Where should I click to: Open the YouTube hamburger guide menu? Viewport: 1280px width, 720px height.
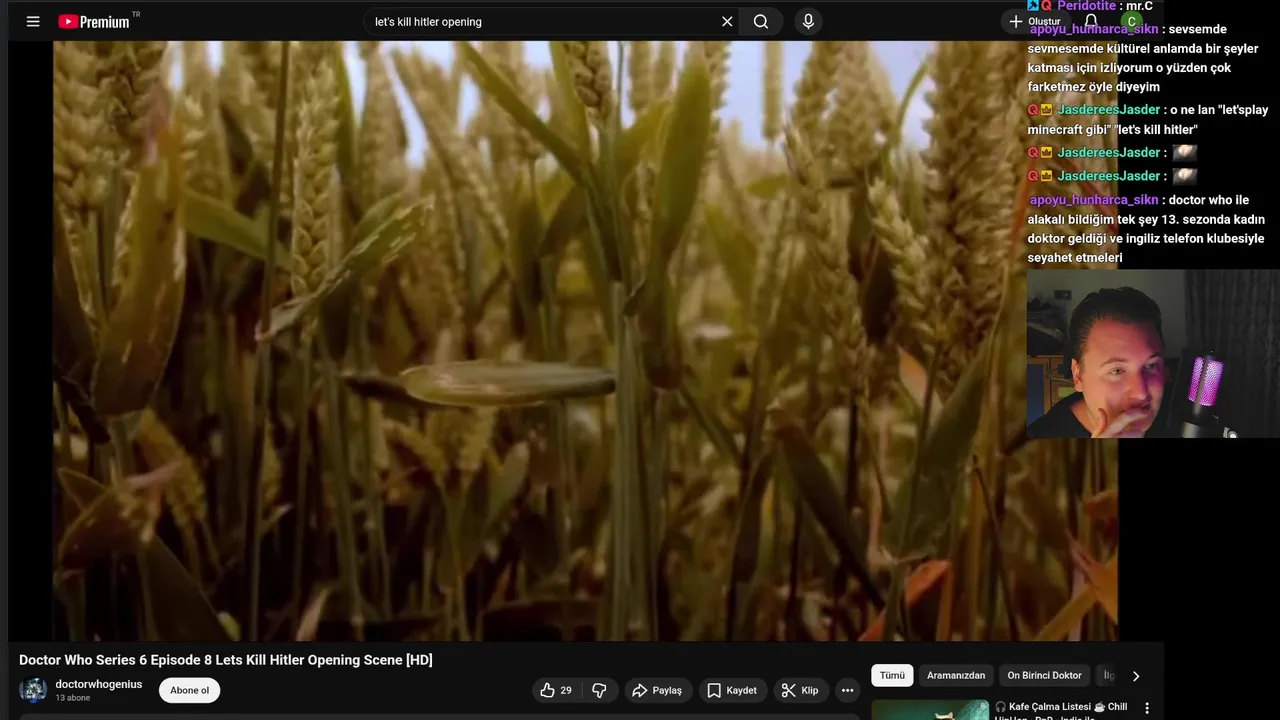coord(33,21)
